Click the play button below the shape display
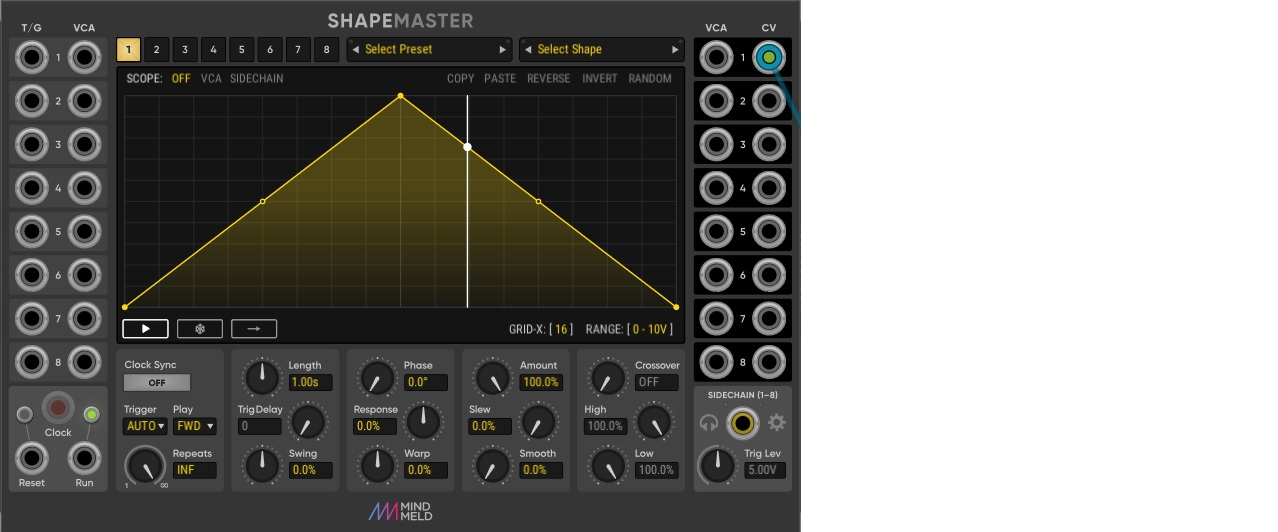The width and height of the screenshot is (1278, 532). [146, 328]
